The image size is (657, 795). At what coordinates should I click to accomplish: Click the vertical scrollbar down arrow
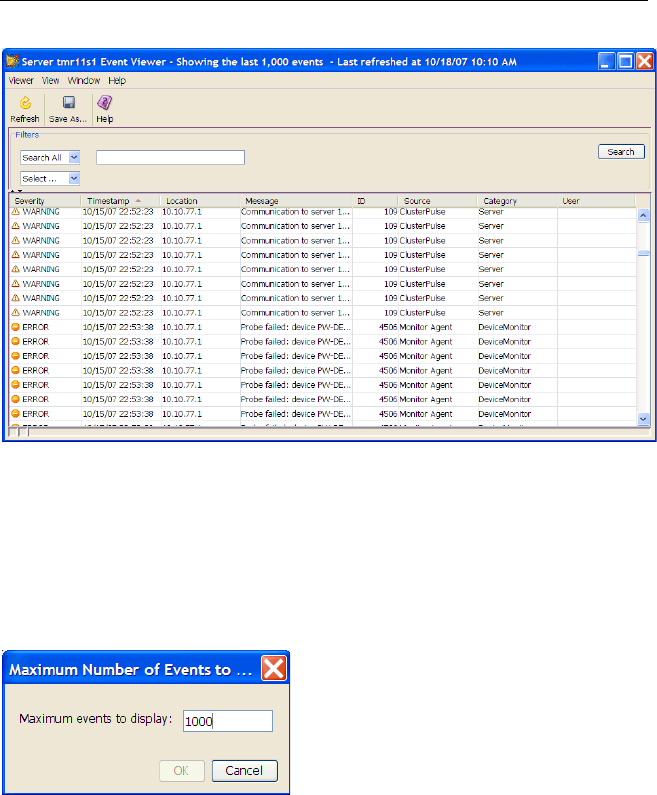point(643,419)
